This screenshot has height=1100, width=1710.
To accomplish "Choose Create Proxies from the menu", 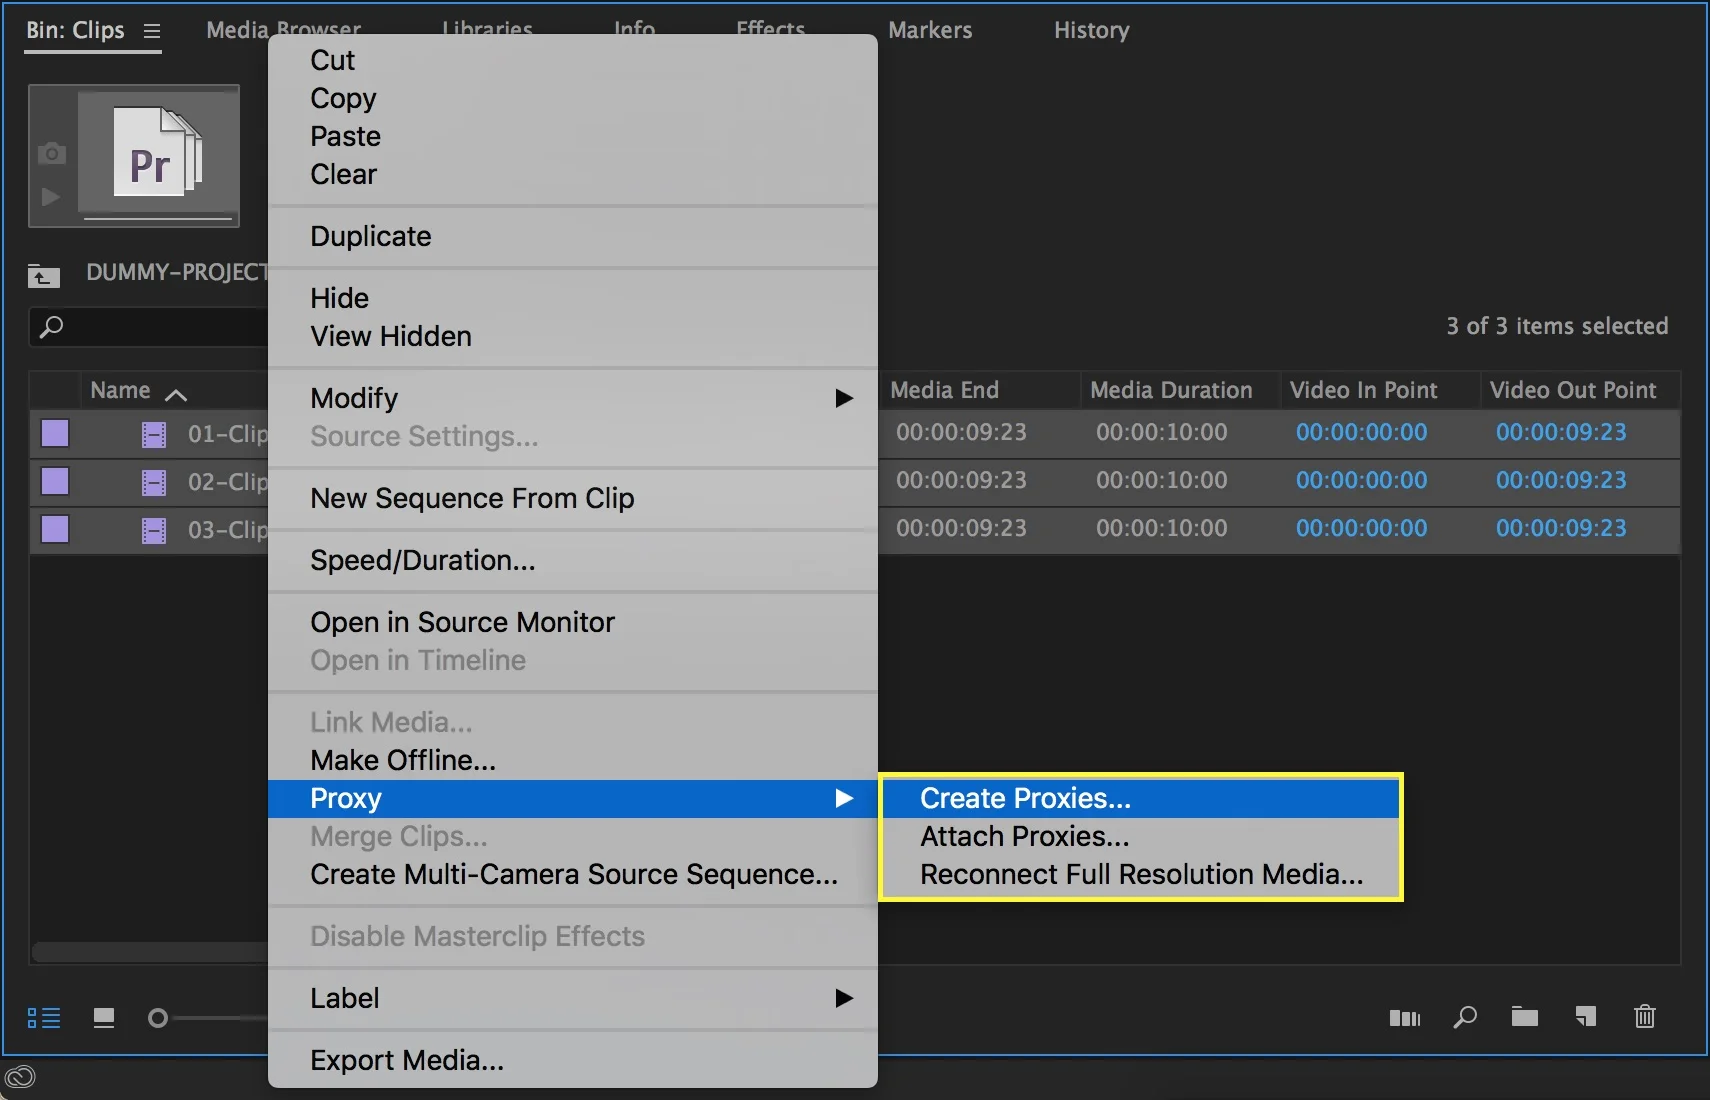I will coord(1024,798).
